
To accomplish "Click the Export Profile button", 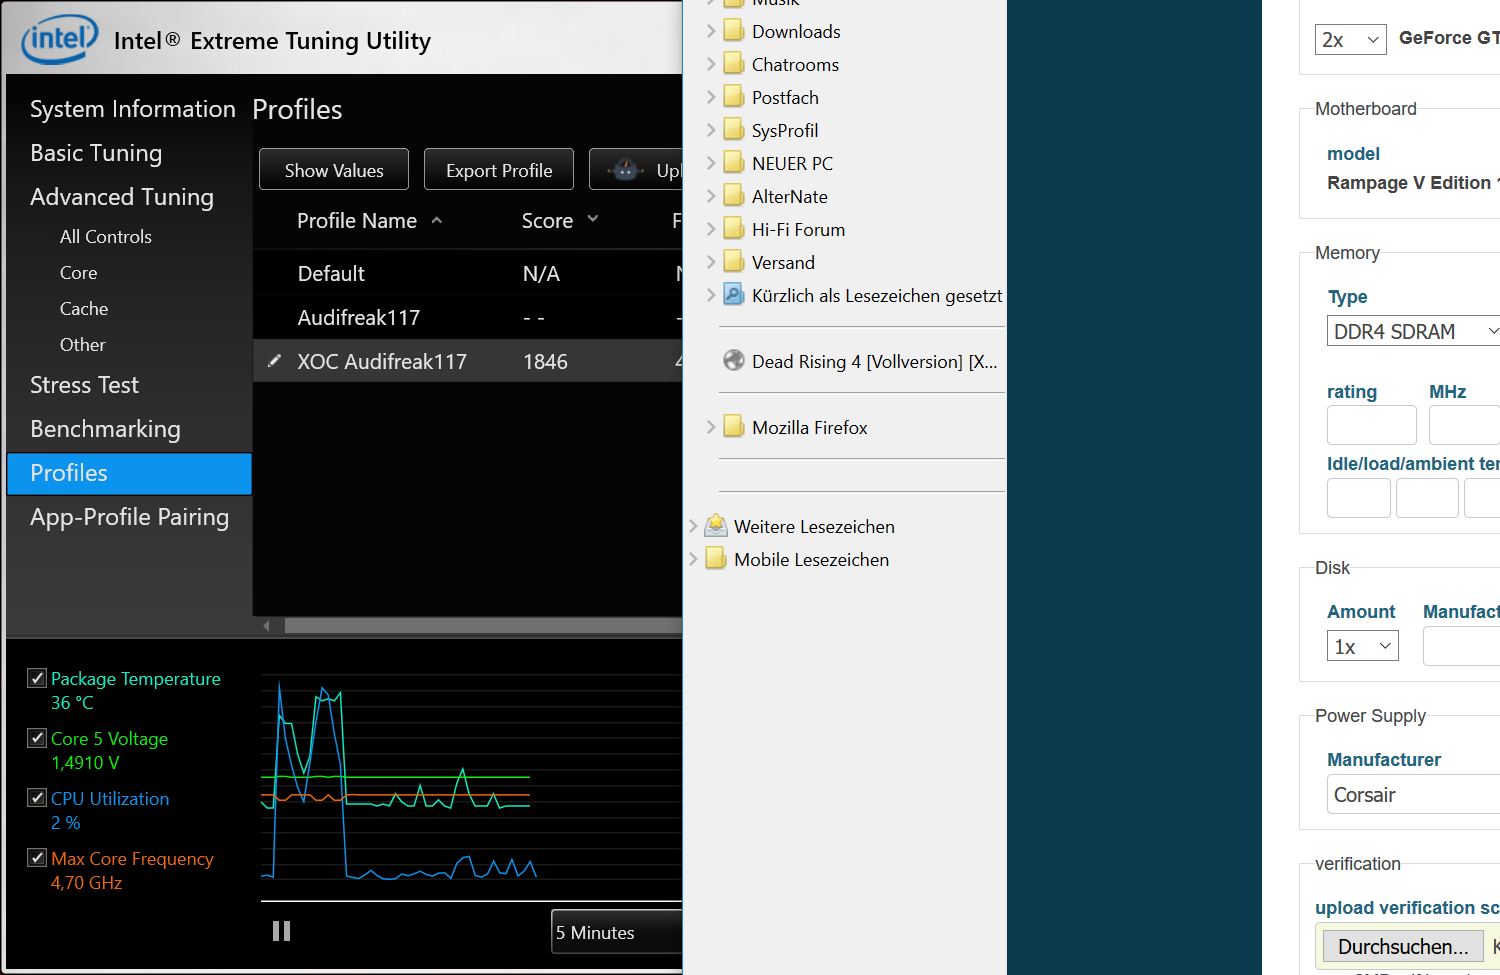I will (499, 170).
